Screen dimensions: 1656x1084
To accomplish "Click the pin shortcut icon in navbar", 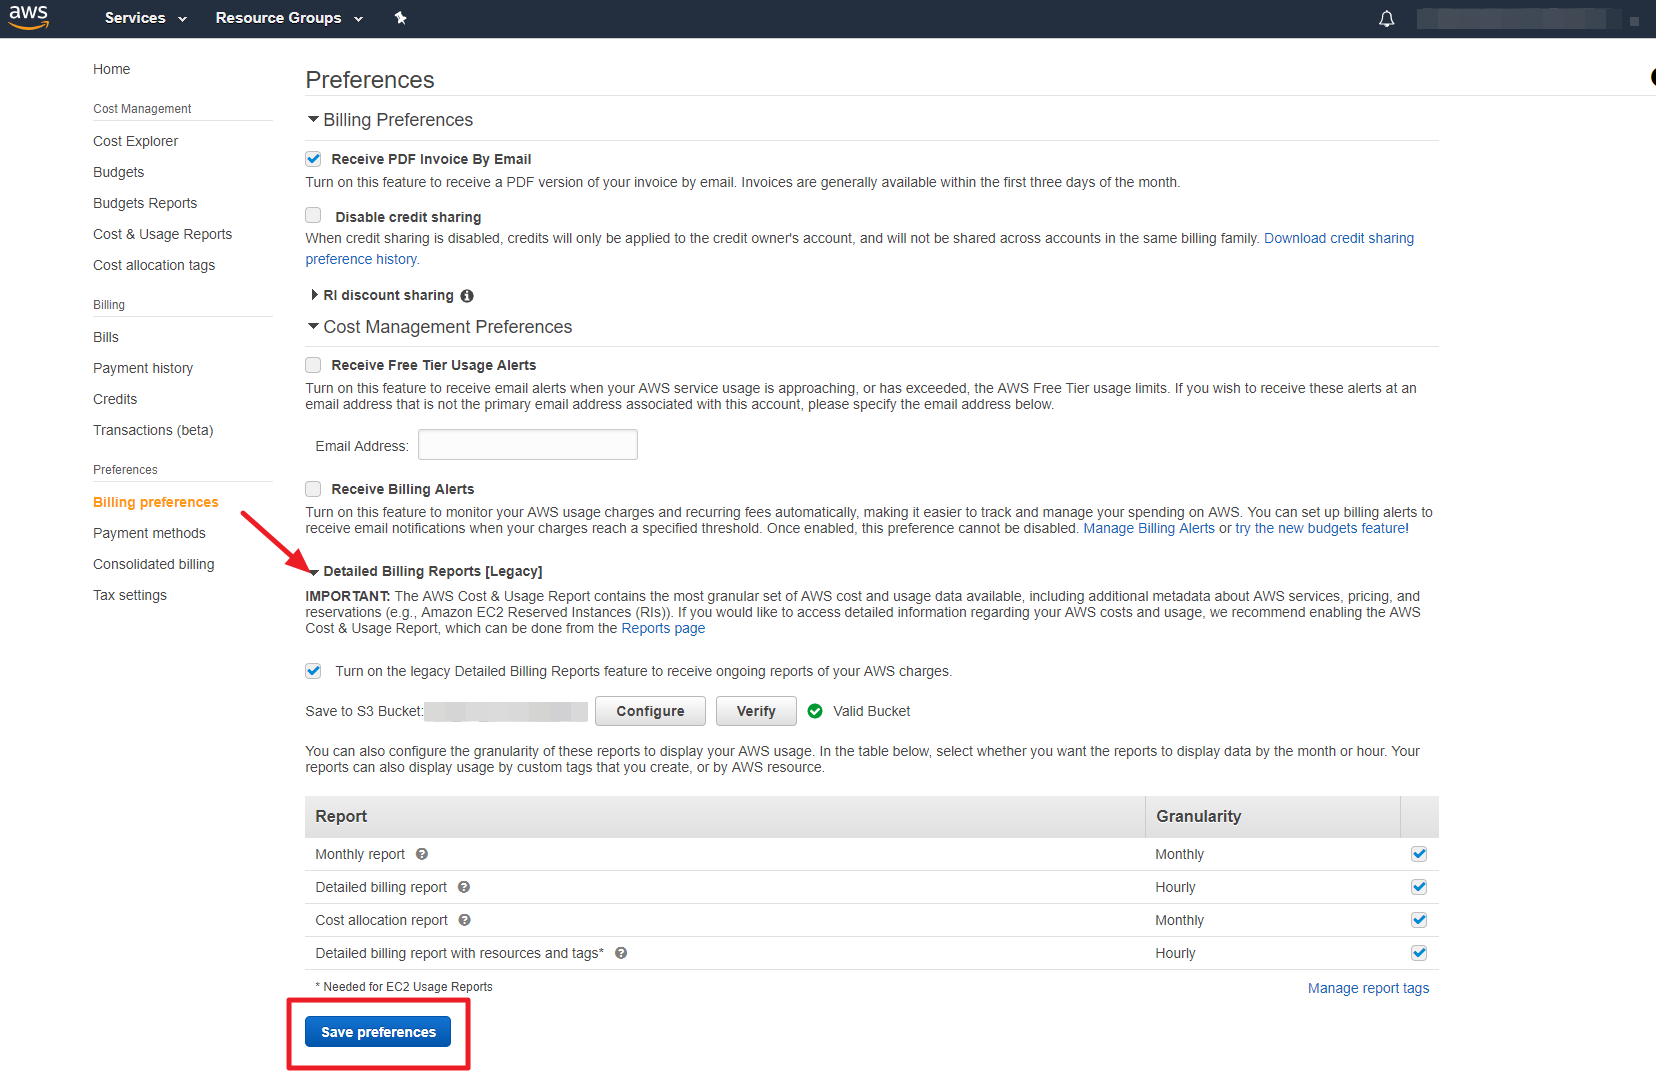I will (400, 18).
